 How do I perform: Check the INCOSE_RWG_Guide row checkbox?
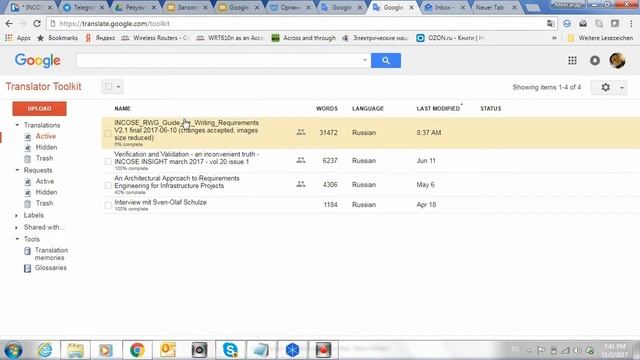(x=108, y=133)
